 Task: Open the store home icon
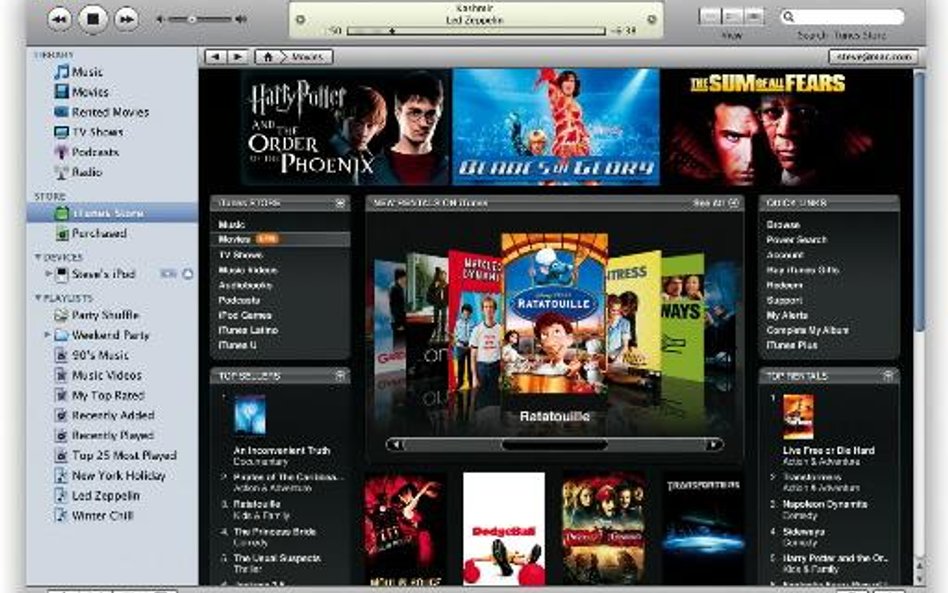[x=268, y=57]
